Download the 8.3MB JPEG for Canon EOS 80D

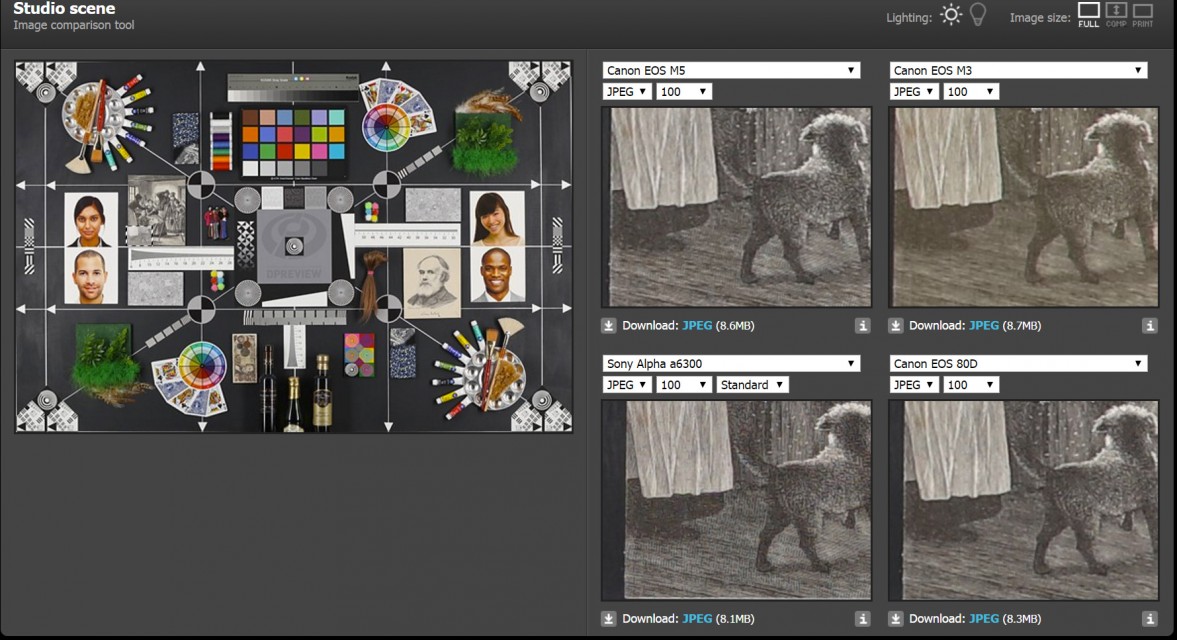coord(983,619)
